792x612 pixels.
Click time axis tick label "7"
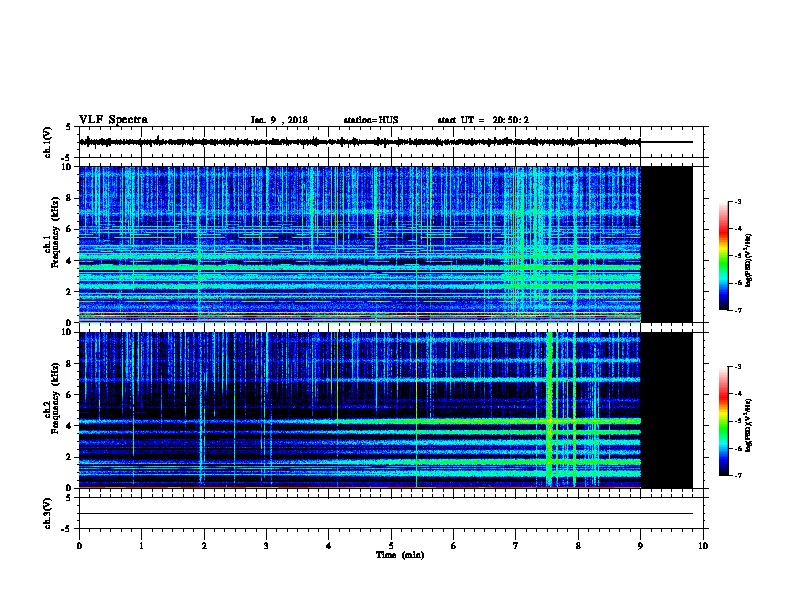point(516,545)
